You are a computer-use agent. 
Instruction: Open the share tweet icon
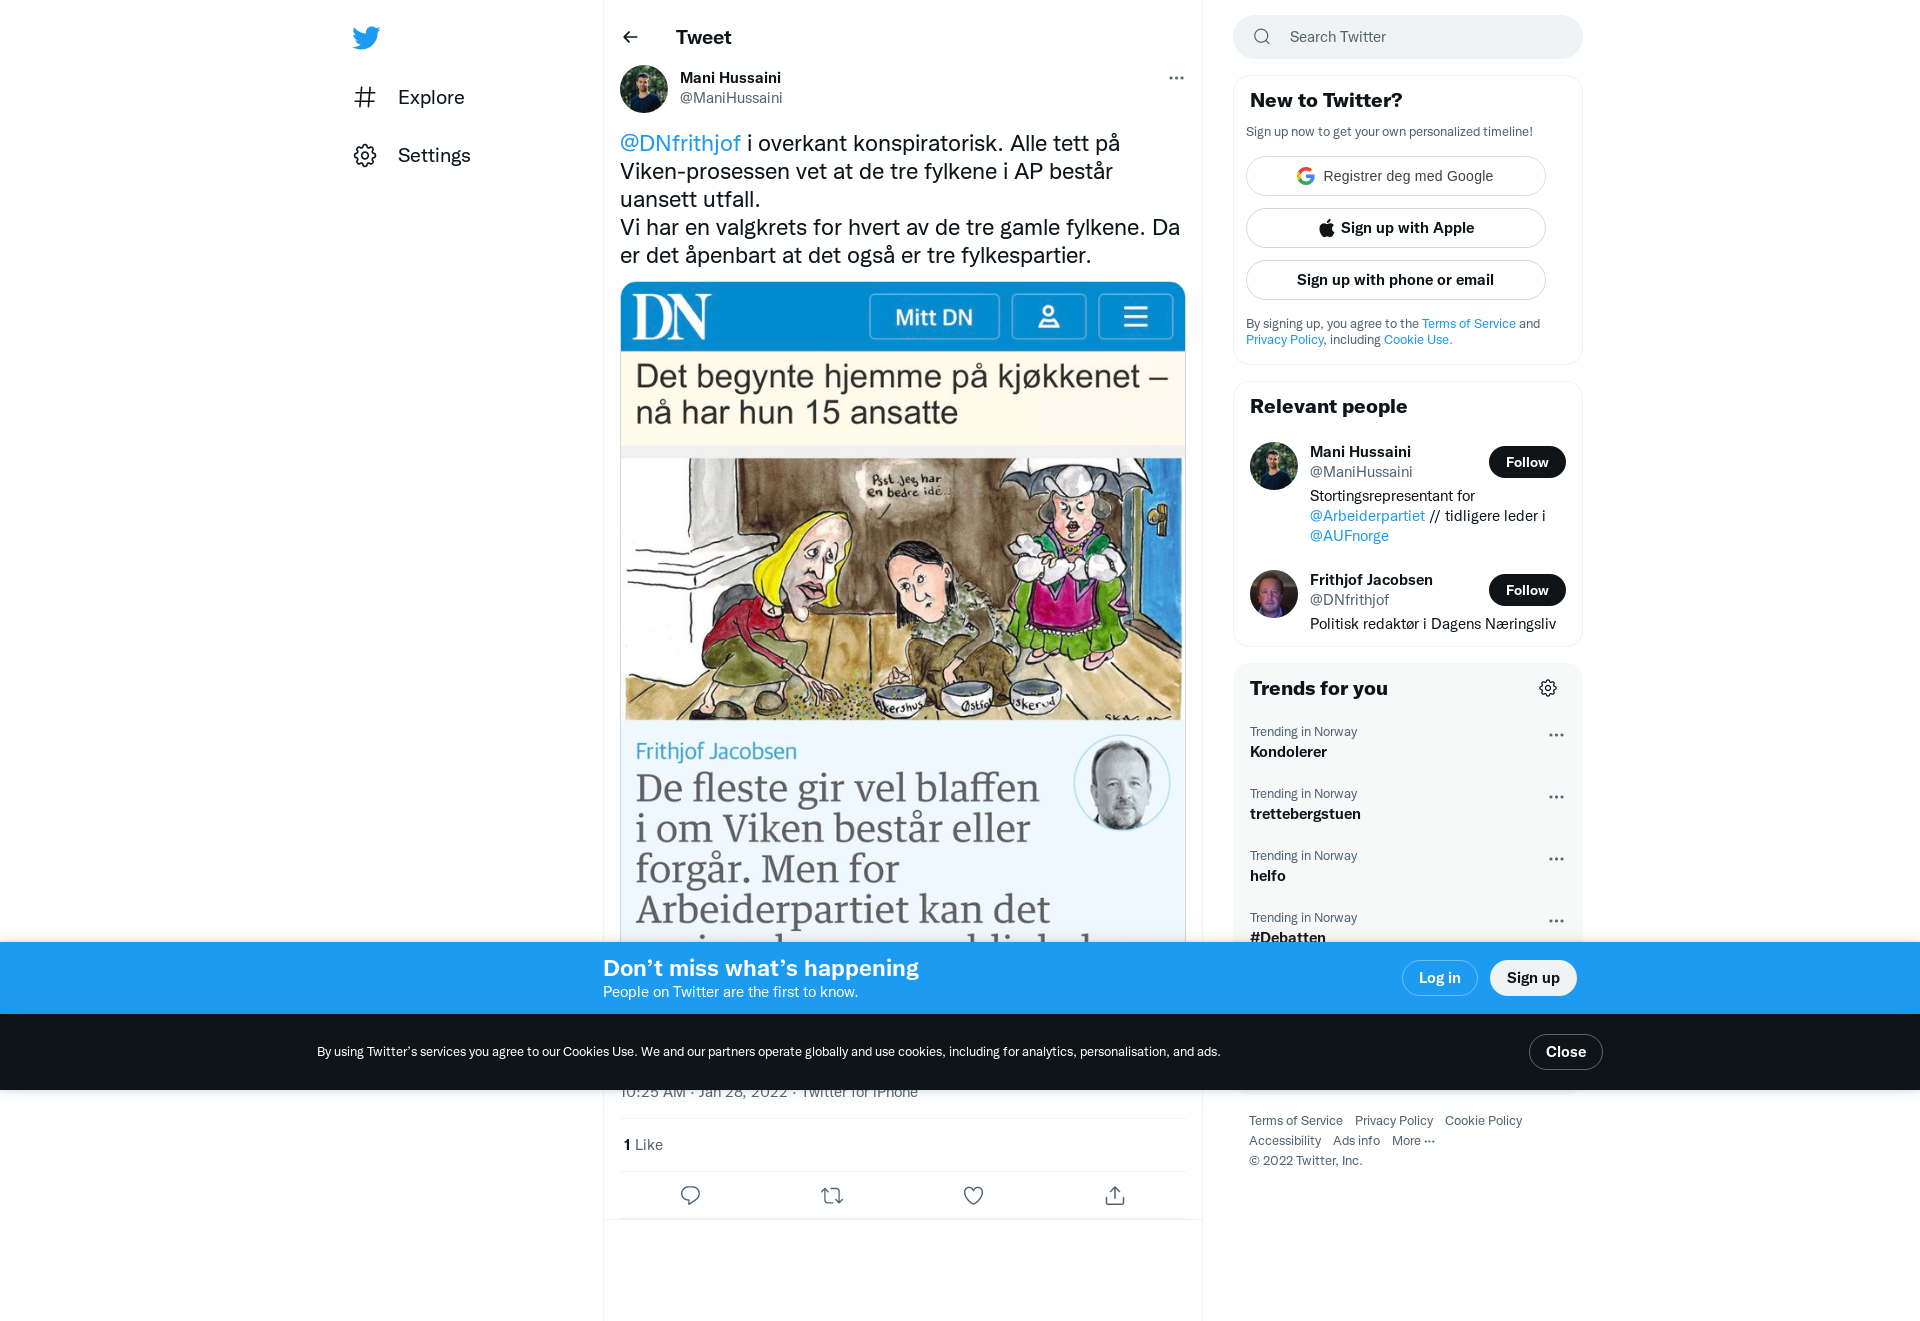(x=1115, y=1195)
